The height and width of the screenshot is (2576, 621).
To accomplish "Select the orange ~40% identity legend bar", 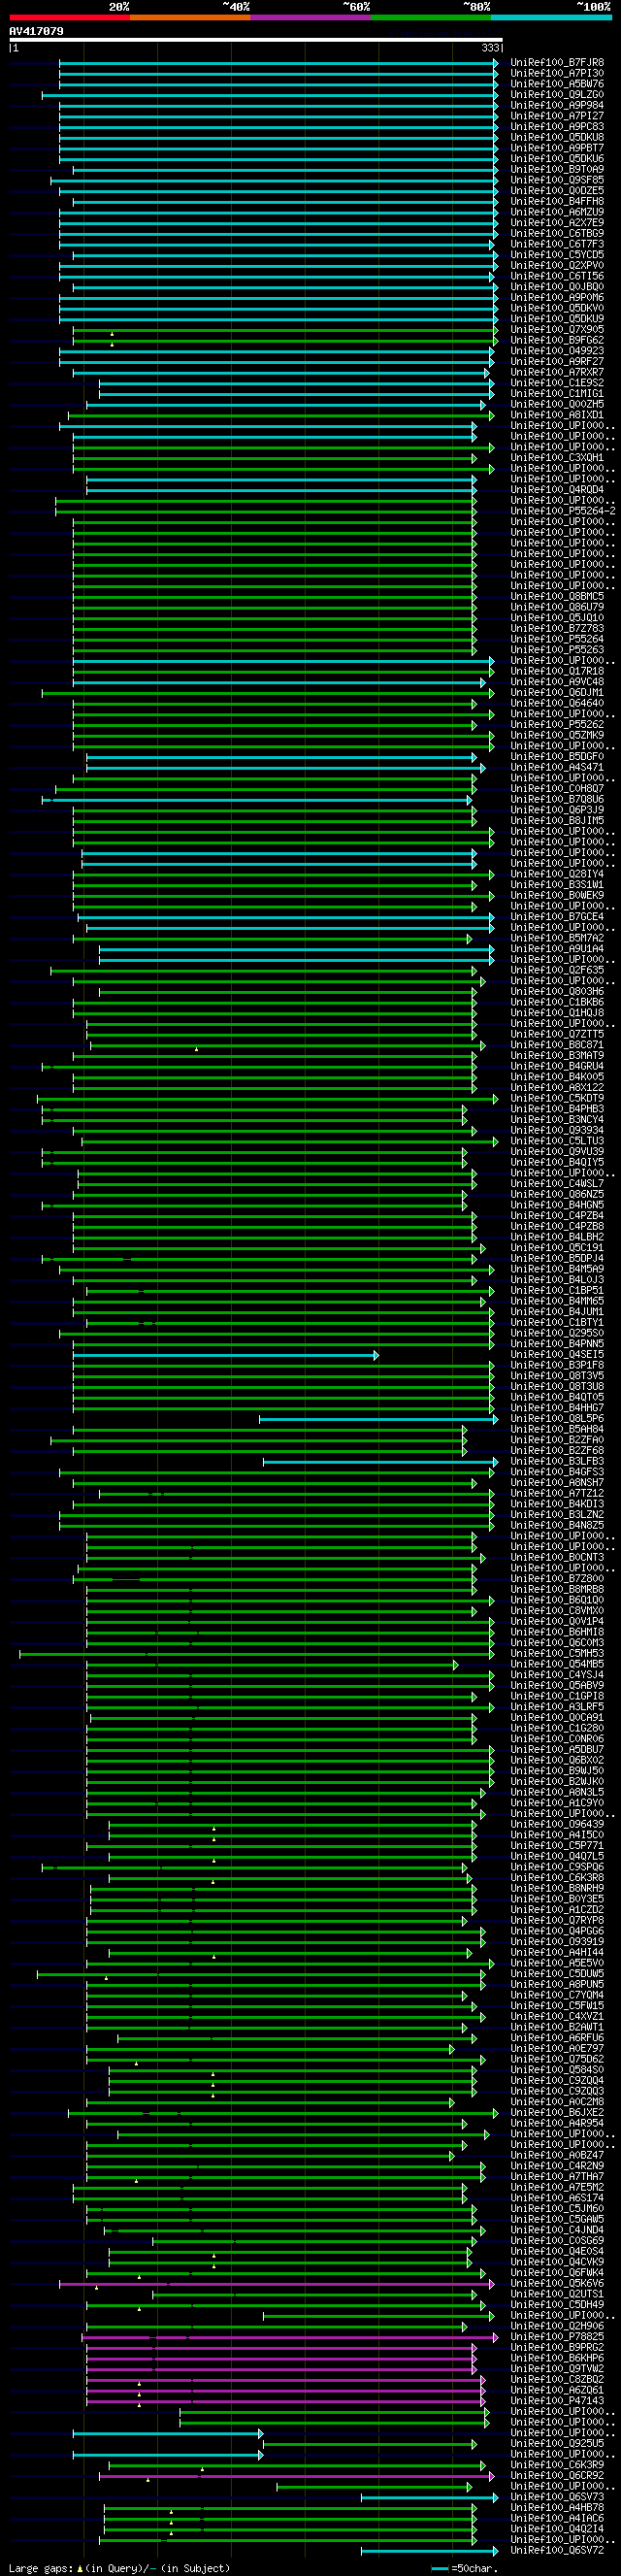I will (x=190, y=17).
